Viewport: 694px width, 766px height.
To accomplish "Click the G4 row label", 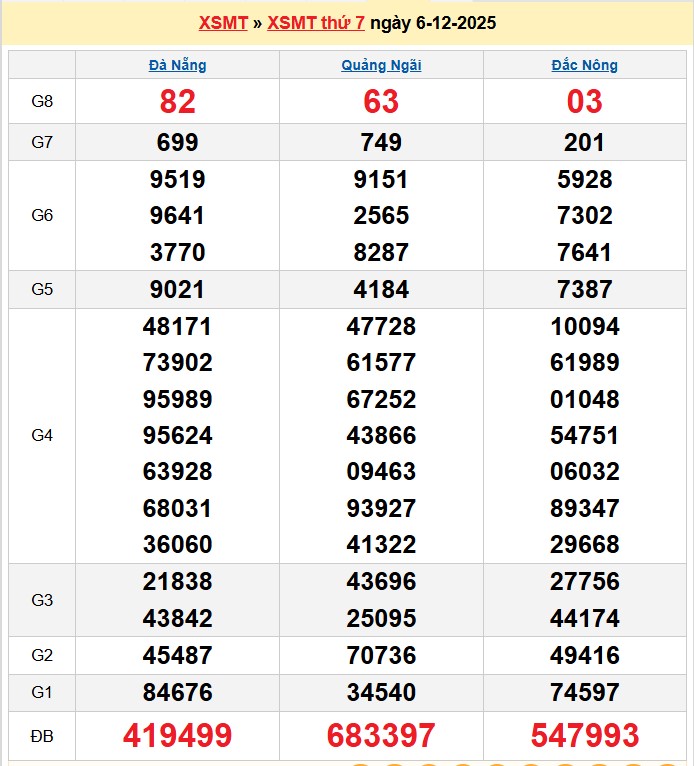I will pyautogui.click(x=42, y=435).
